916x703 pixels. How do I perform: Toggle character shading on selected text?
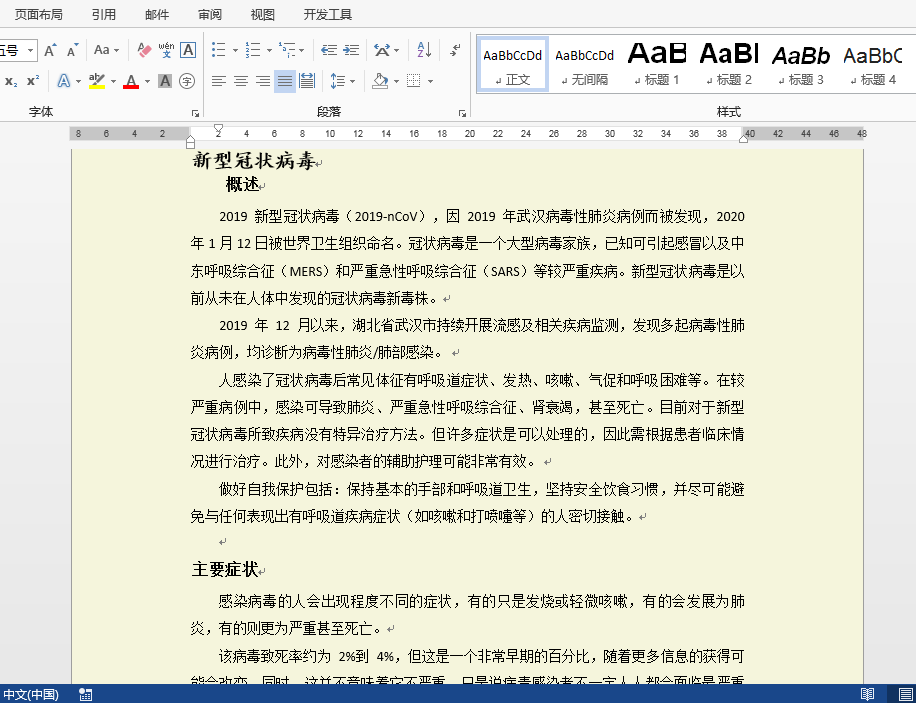point(165,80)
